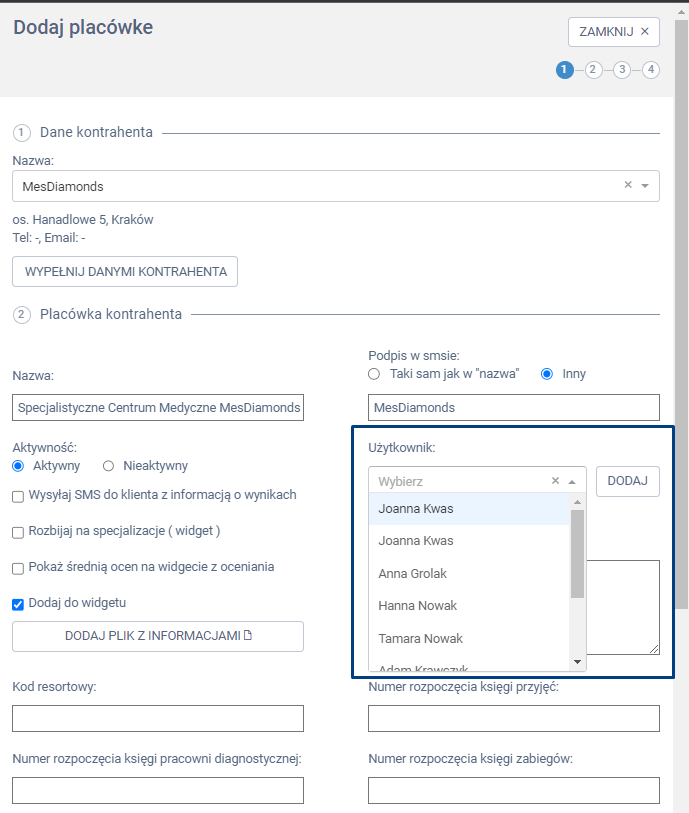Pick Anna Grolak from user list
689x813 pixels.
(413, 574)
